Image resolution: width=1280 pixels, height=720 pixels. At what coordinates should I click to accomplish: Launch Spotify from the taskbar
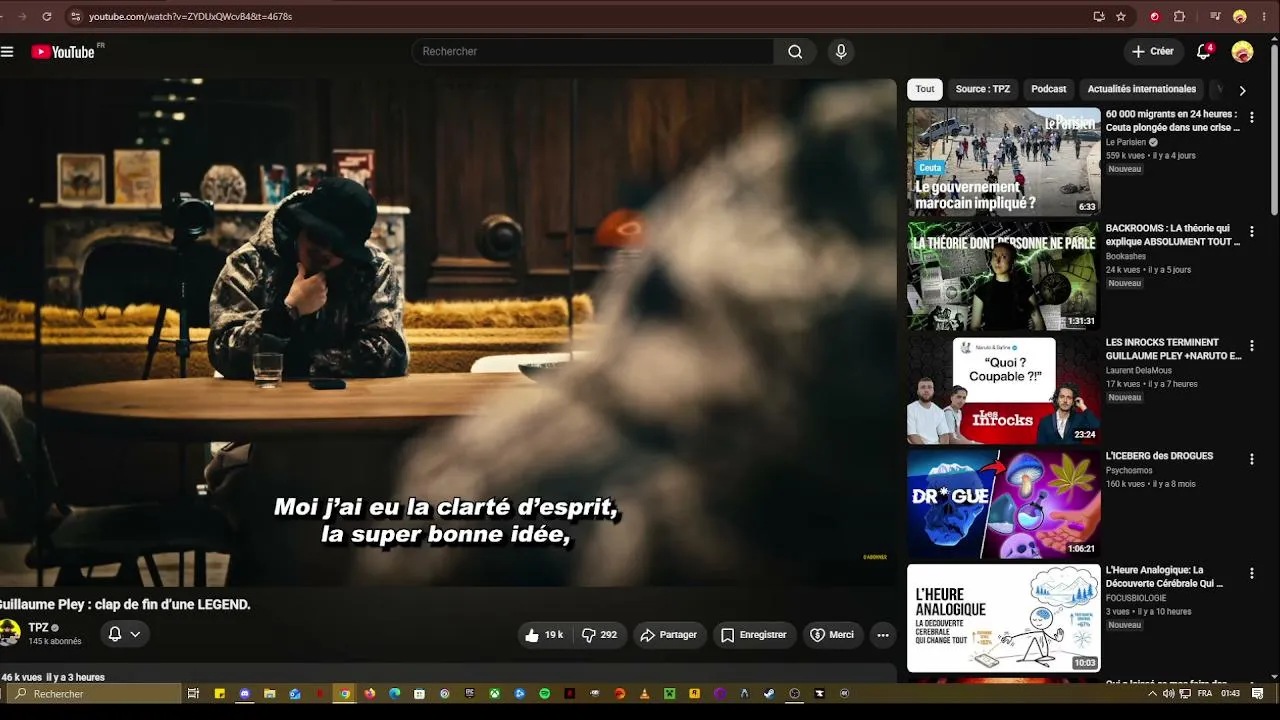pyautogui.click(x=545, y=693)
